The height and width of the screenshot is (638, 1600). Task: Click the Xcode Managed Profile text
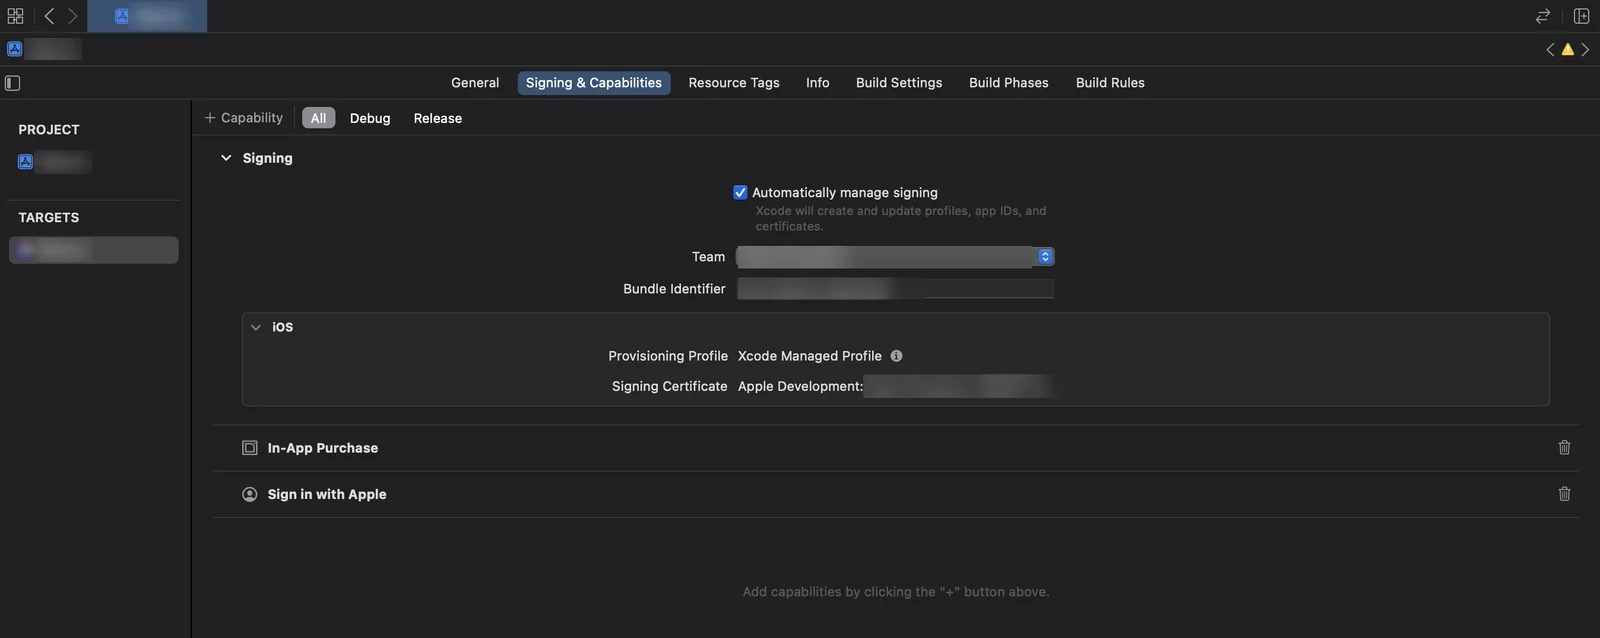click(810, 356)
